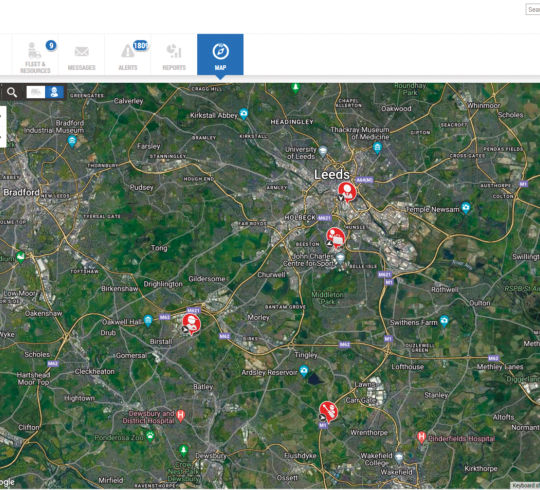
Task: Click the Gildersome label
Action: click(x=207, y=279)
